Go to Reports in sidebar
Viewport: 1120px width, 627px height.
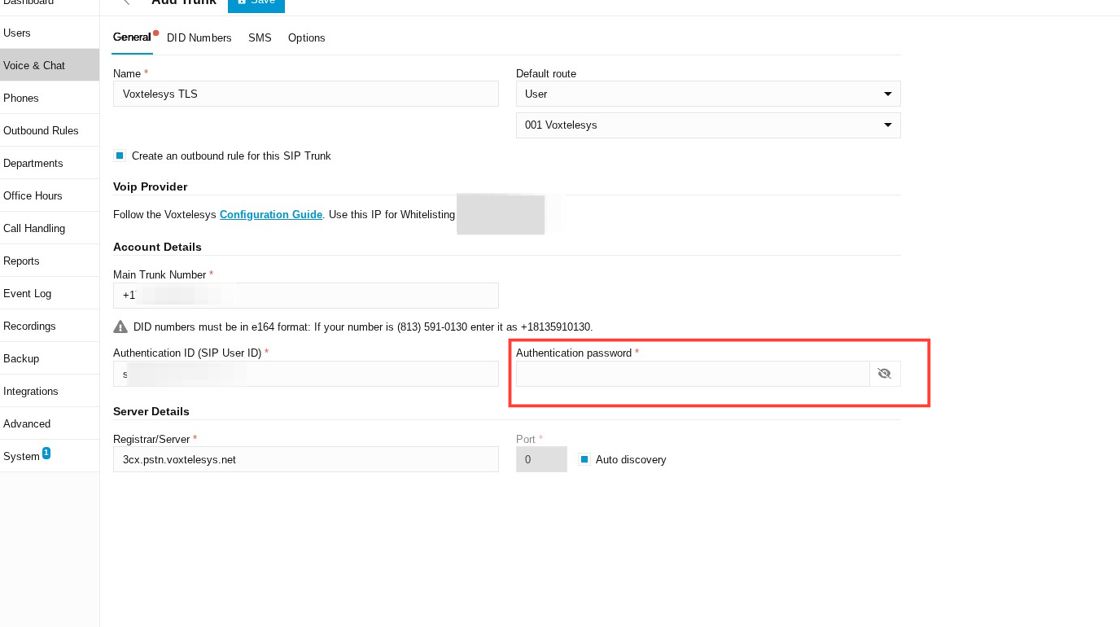point(49,261)
